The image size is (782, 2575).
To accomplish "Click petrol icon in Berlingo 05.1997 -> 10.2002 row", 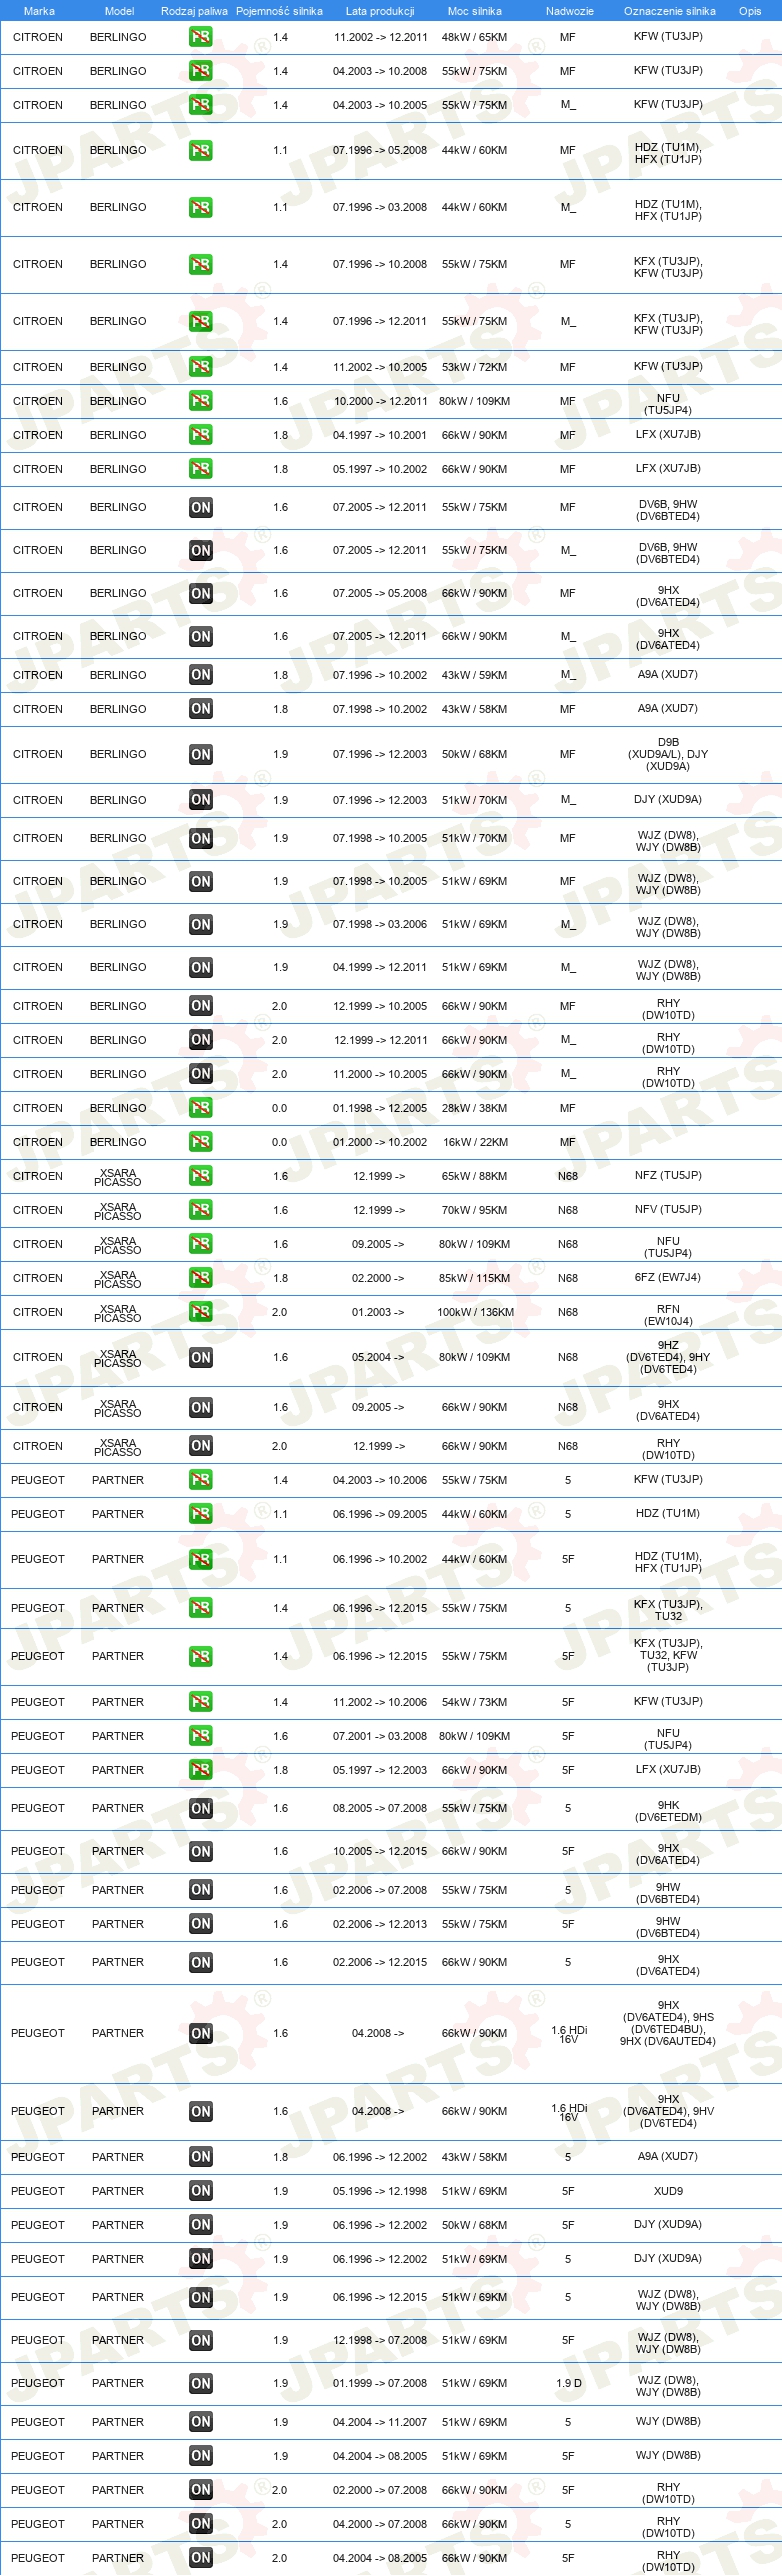I will pos(201,469).
